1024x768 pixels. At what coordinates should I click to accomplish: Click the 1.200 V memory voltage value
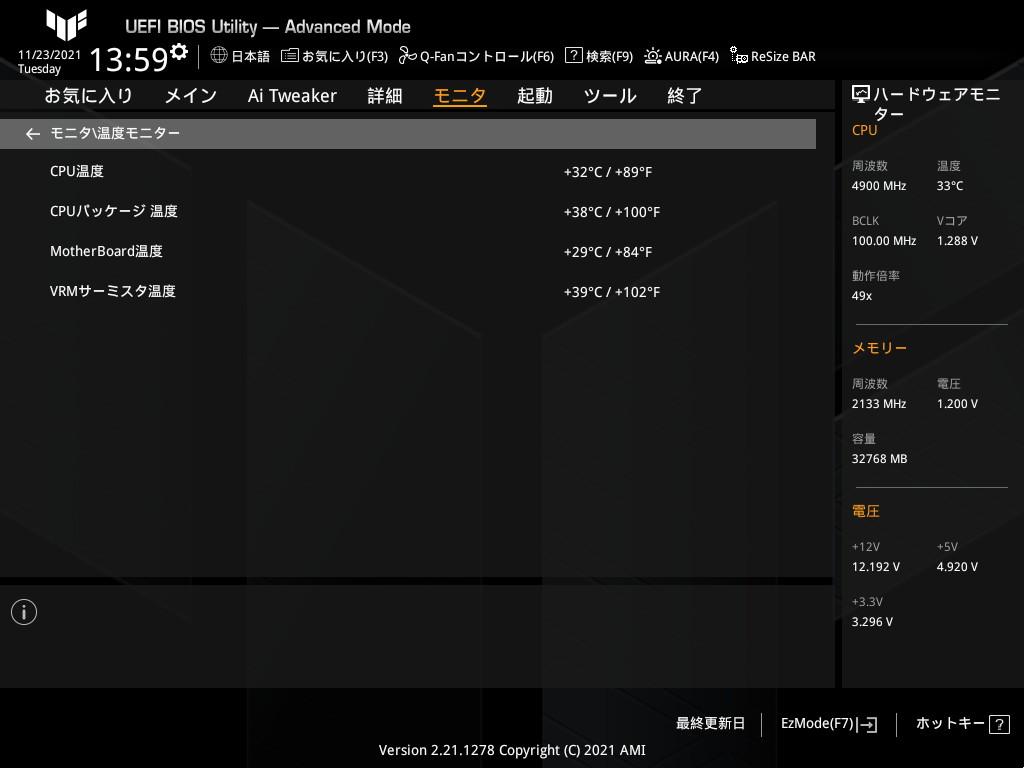tap(957, 404)
